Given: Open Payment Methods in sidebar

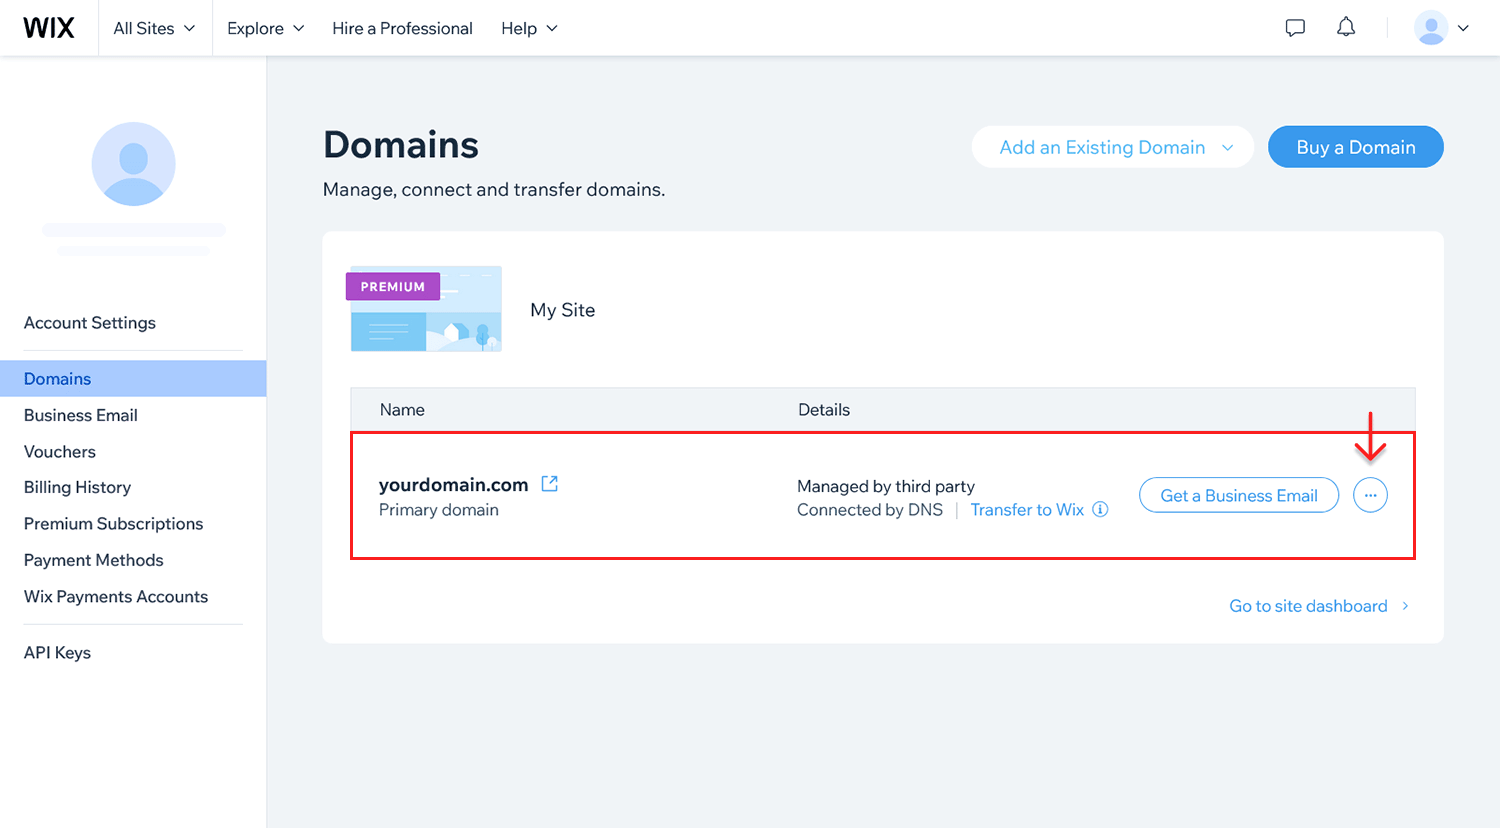Looking at the screenshot, I should point(93,560).
